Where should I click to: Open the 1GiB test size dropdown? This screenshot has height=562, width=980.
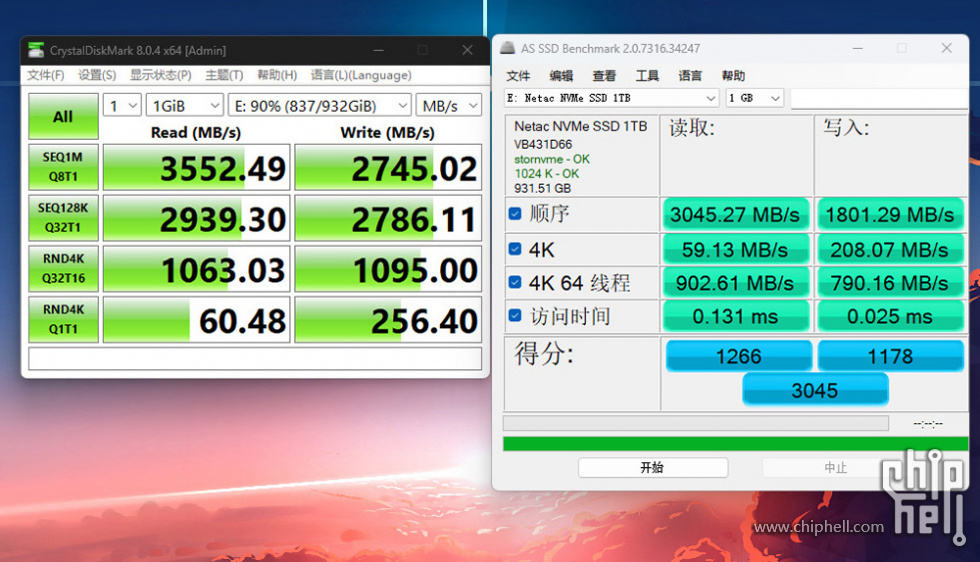click(x=184, y=106)
